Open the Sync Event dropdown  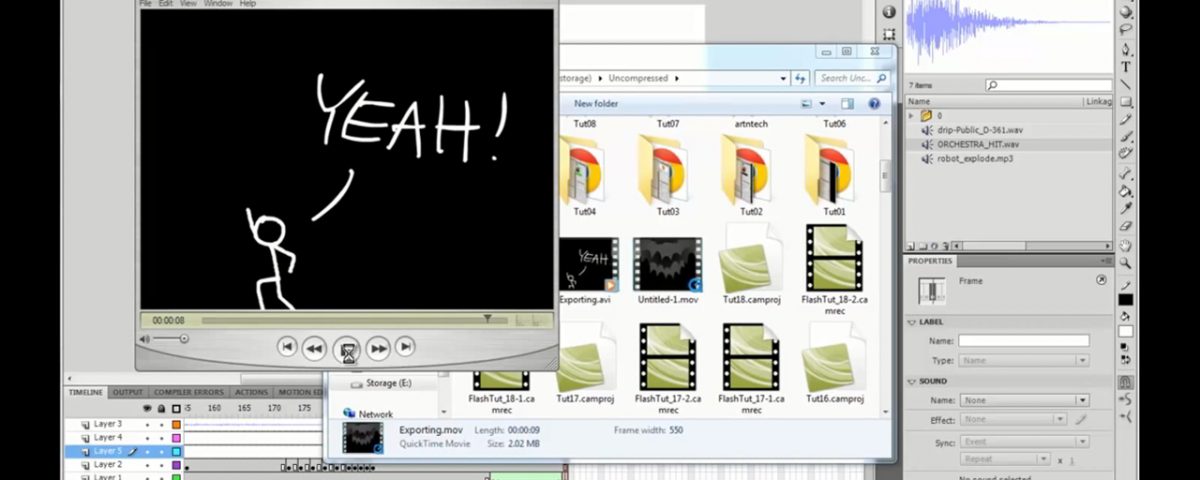pos(1024,440)
